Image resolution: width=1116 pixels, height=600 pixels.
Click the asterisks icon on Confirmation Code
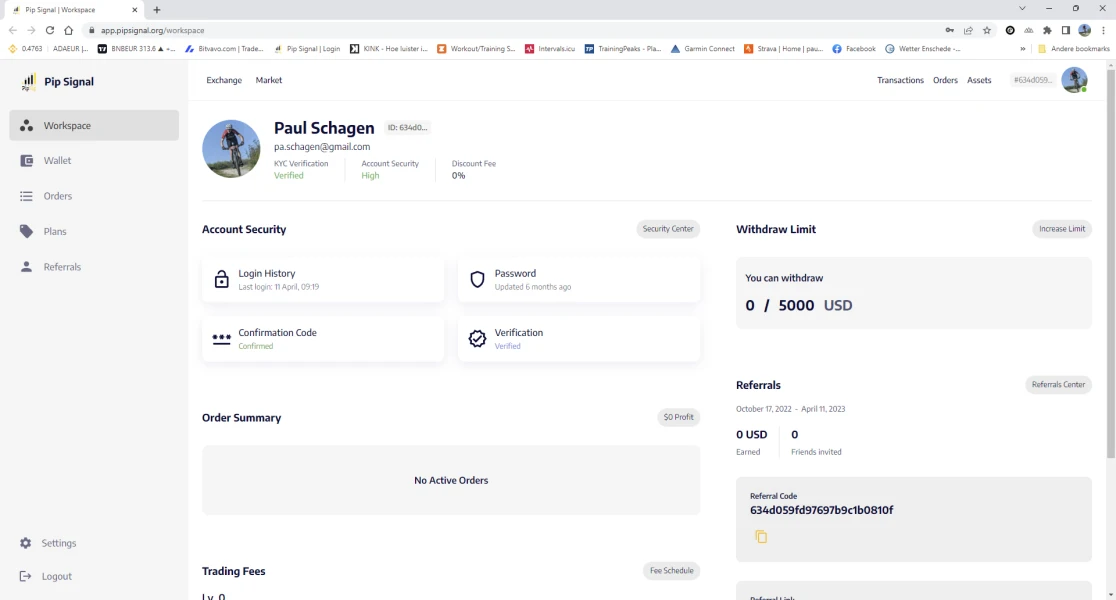(221, 339)
